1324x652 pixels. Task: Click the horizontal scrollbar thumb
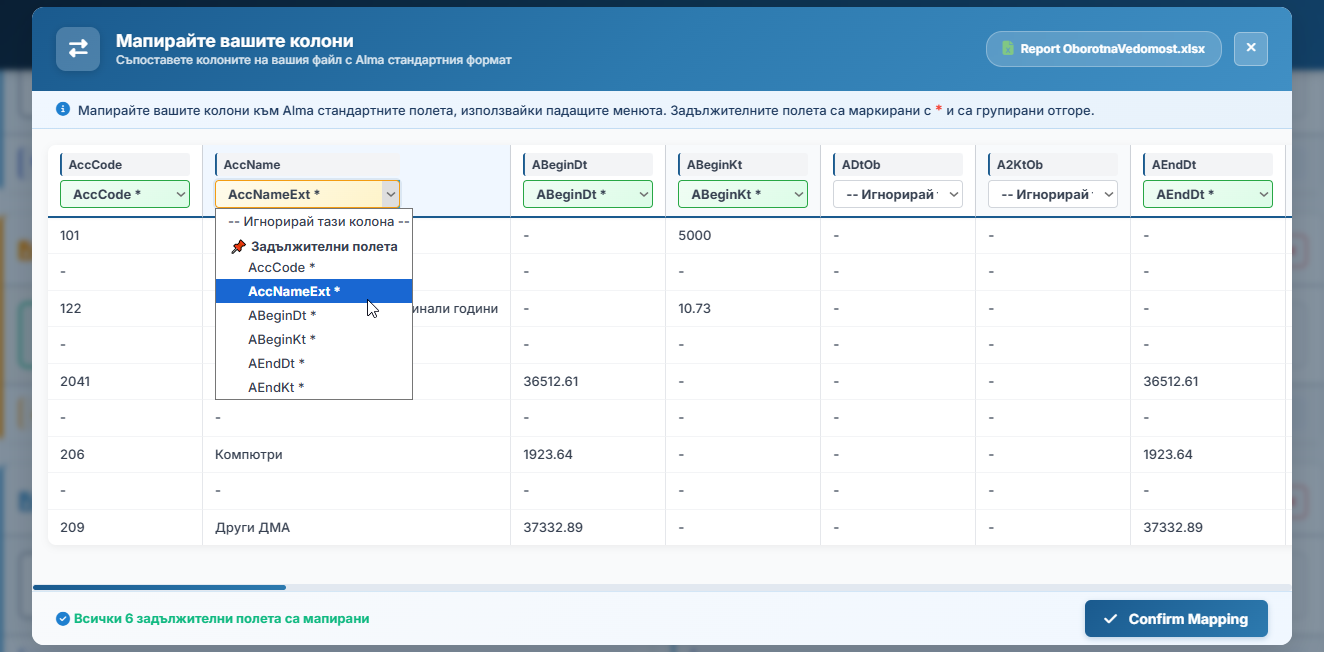coord(160,587)
